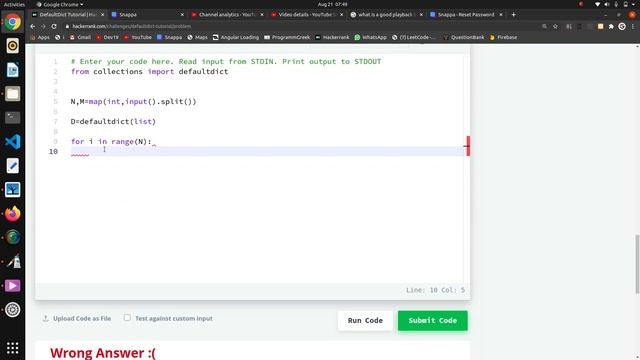Click the Run Code button

point(365,320)
